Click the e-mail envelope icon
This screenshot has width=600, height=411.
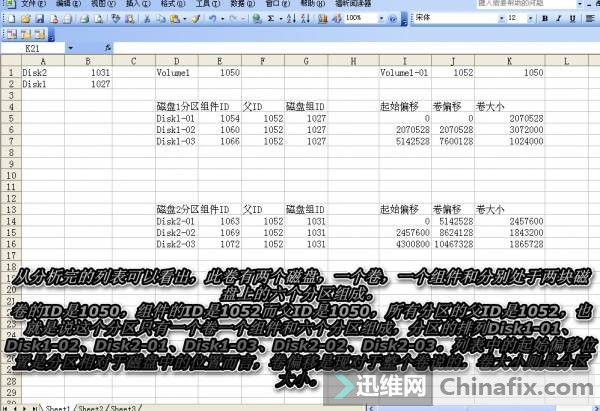67,18
